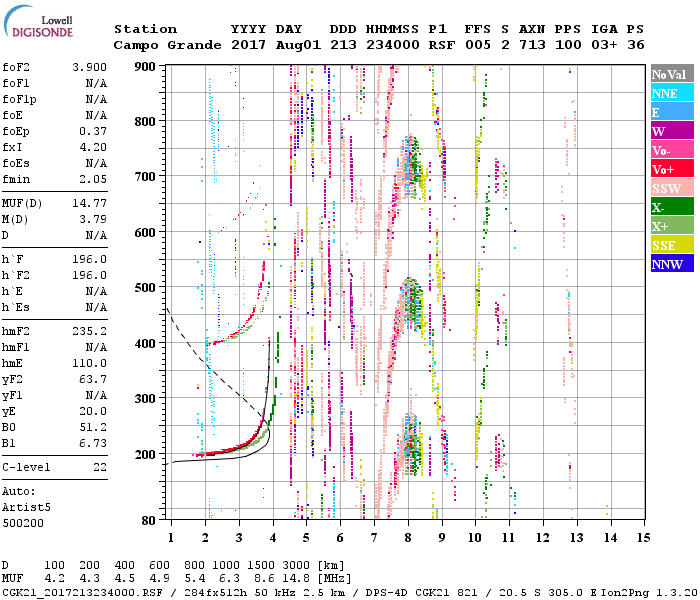Click the Vo+ red legend entry
This screenshot has height=600, width=700.
(672, 169)
